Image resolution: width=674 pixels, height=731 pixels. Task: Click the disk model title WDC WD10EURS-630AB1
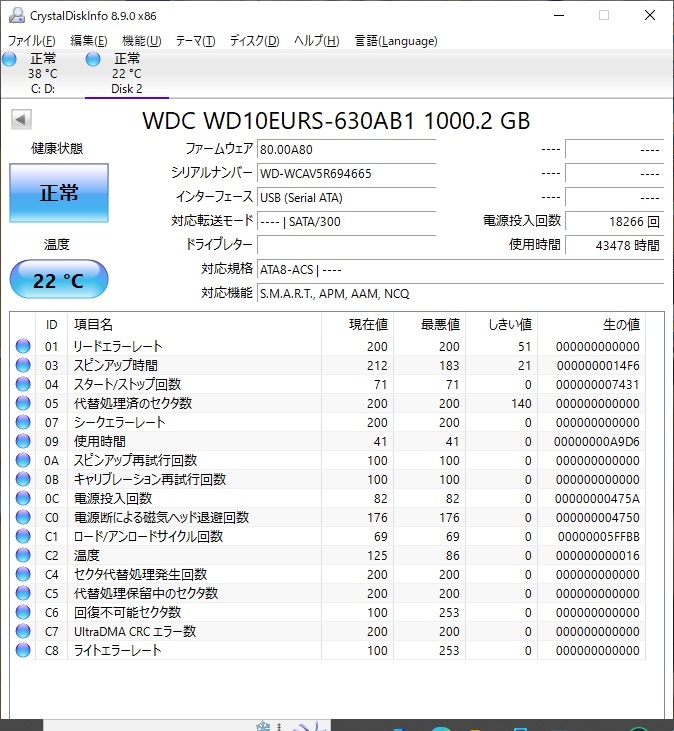278,121
